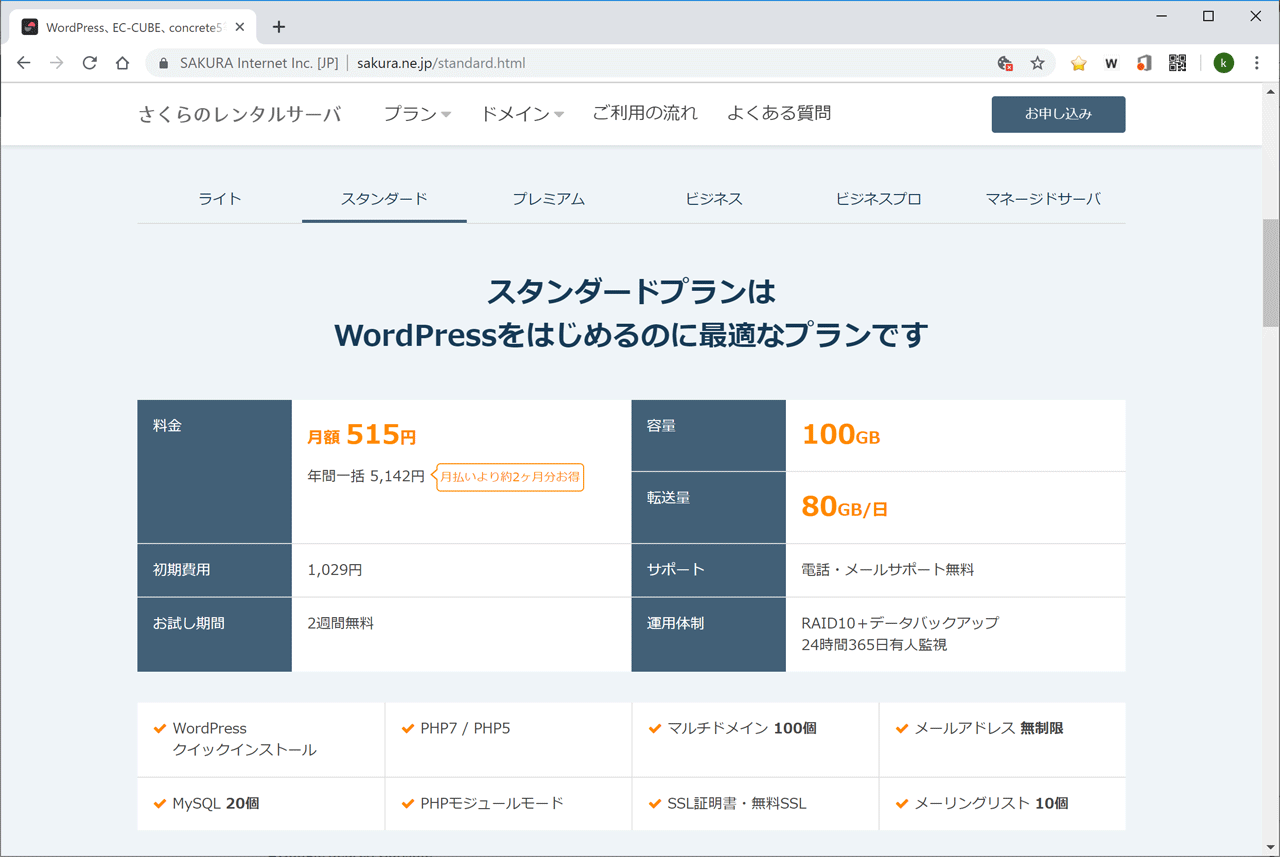
Task: Click the 100GB capacity value
Action: (841, 435)
